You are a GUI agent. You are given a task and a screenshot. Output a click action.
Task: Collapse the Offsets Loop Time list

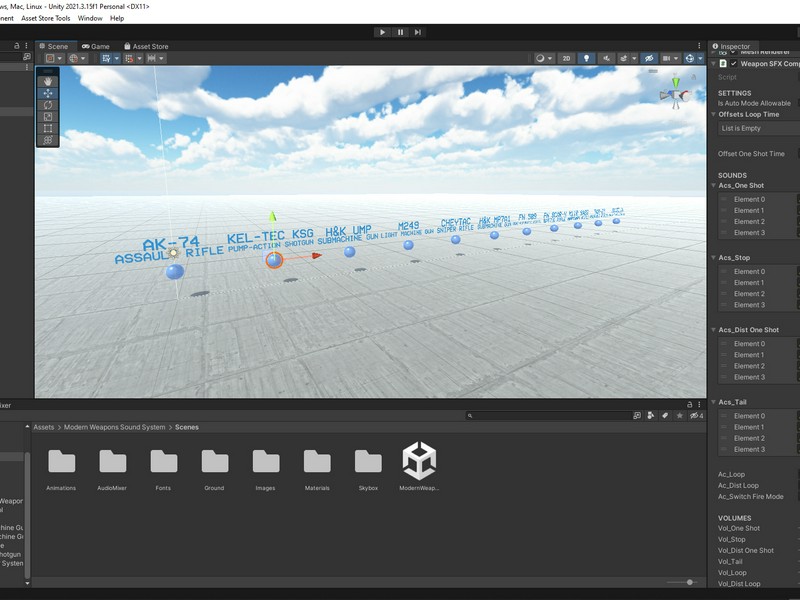[x=713, y=114]
